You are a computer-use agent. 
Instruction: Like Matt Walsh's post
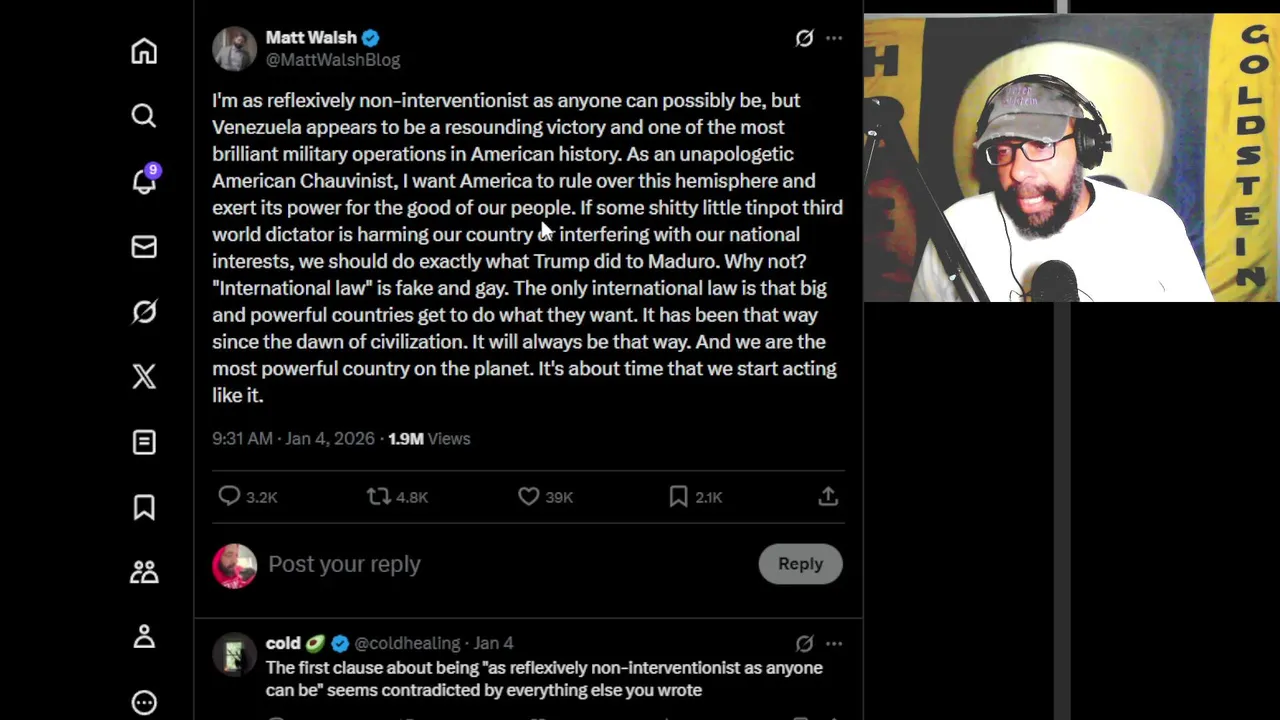tap(529, 496)
